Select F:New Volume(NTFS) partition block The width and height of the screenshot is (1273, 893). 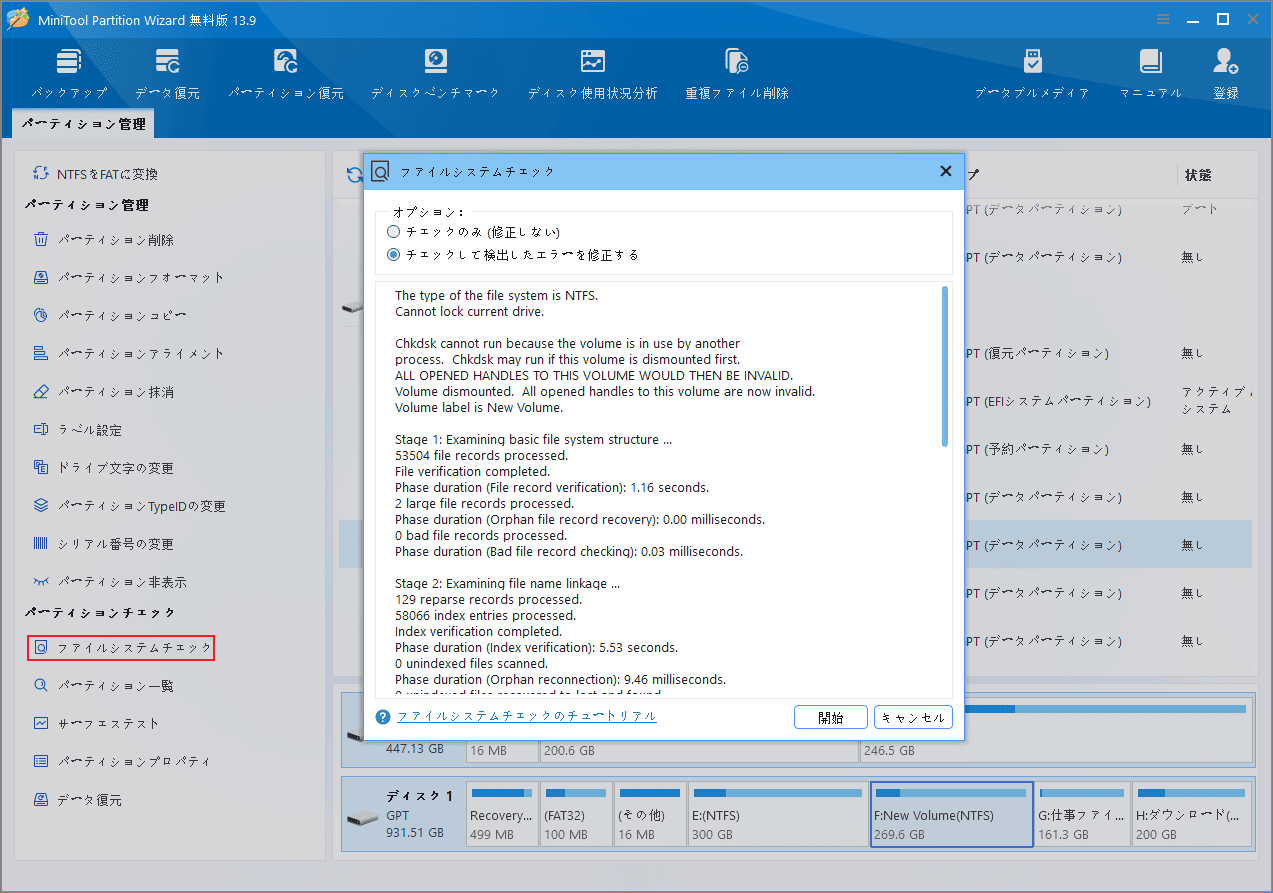pyautogui.click(x=951, y=816)
